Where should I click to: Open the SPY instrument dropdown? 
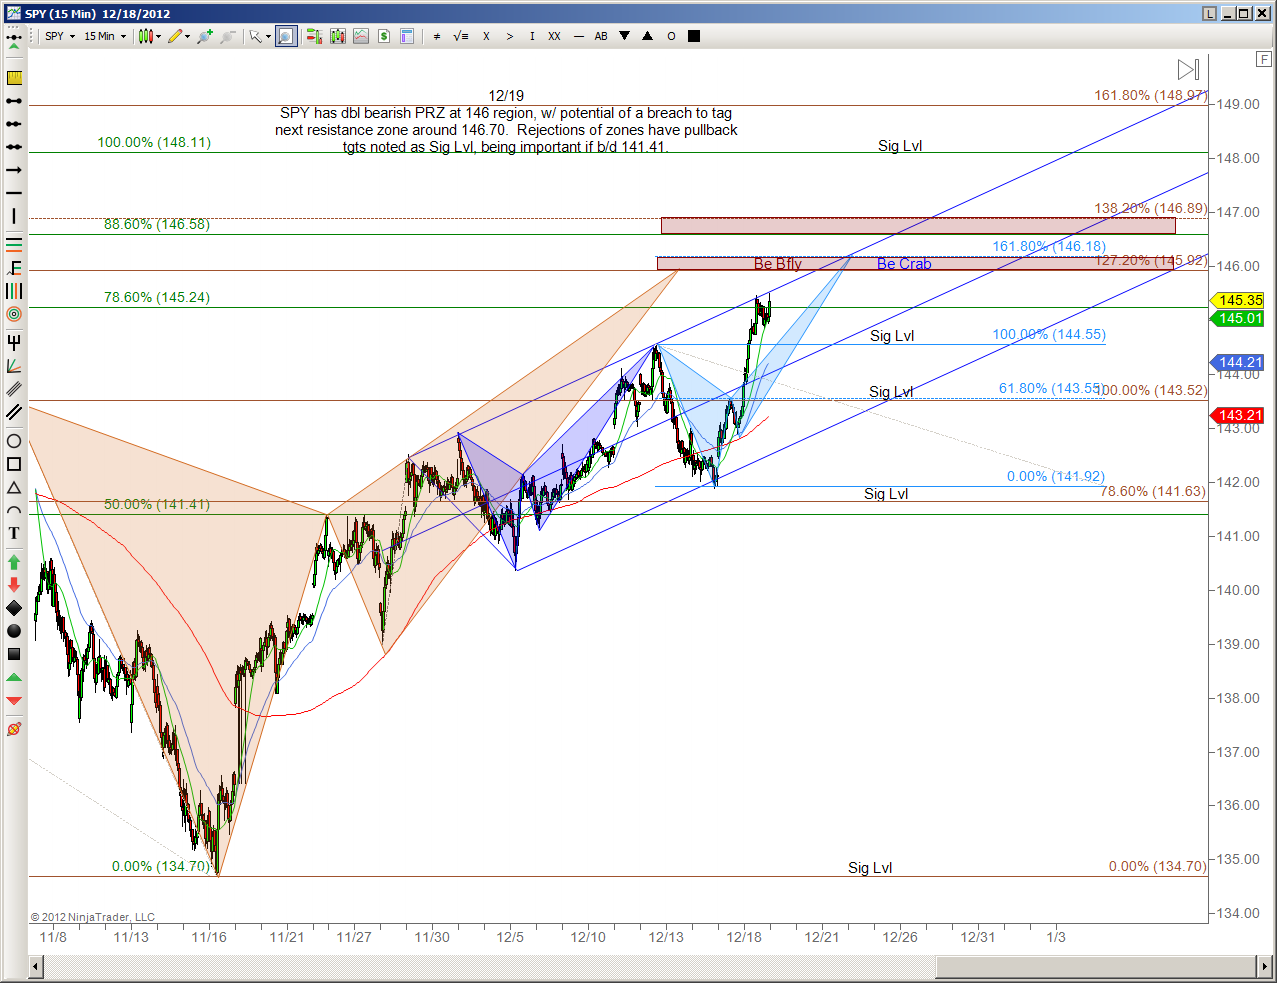(60, 36)
